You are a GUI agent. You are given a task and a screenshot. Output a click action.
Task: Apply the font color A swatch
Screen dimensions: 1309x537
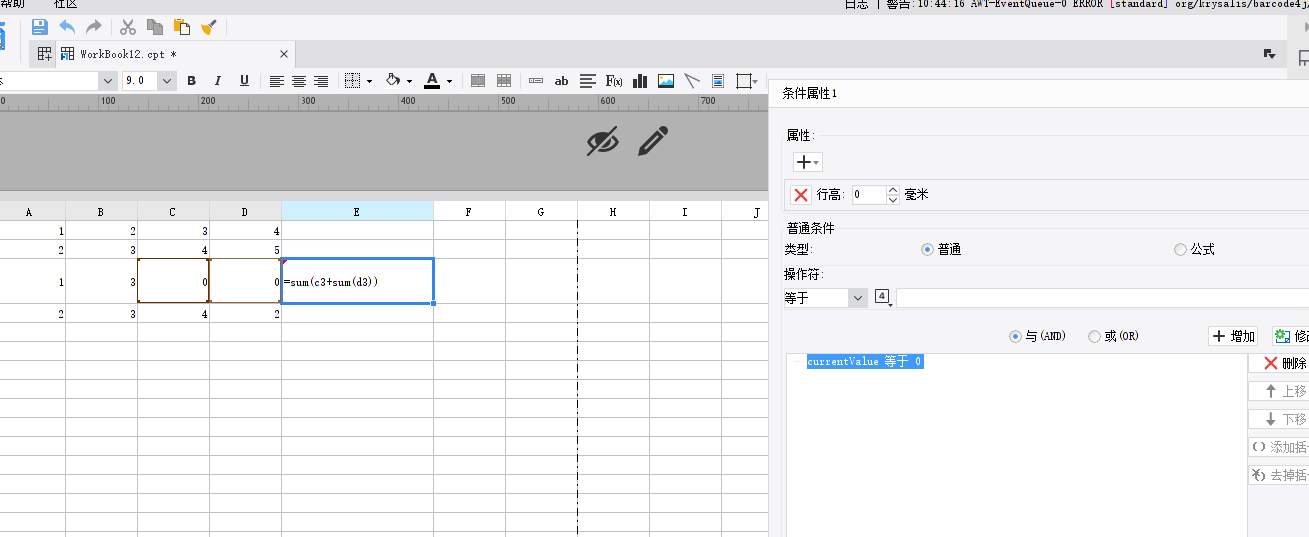point(432,81)
